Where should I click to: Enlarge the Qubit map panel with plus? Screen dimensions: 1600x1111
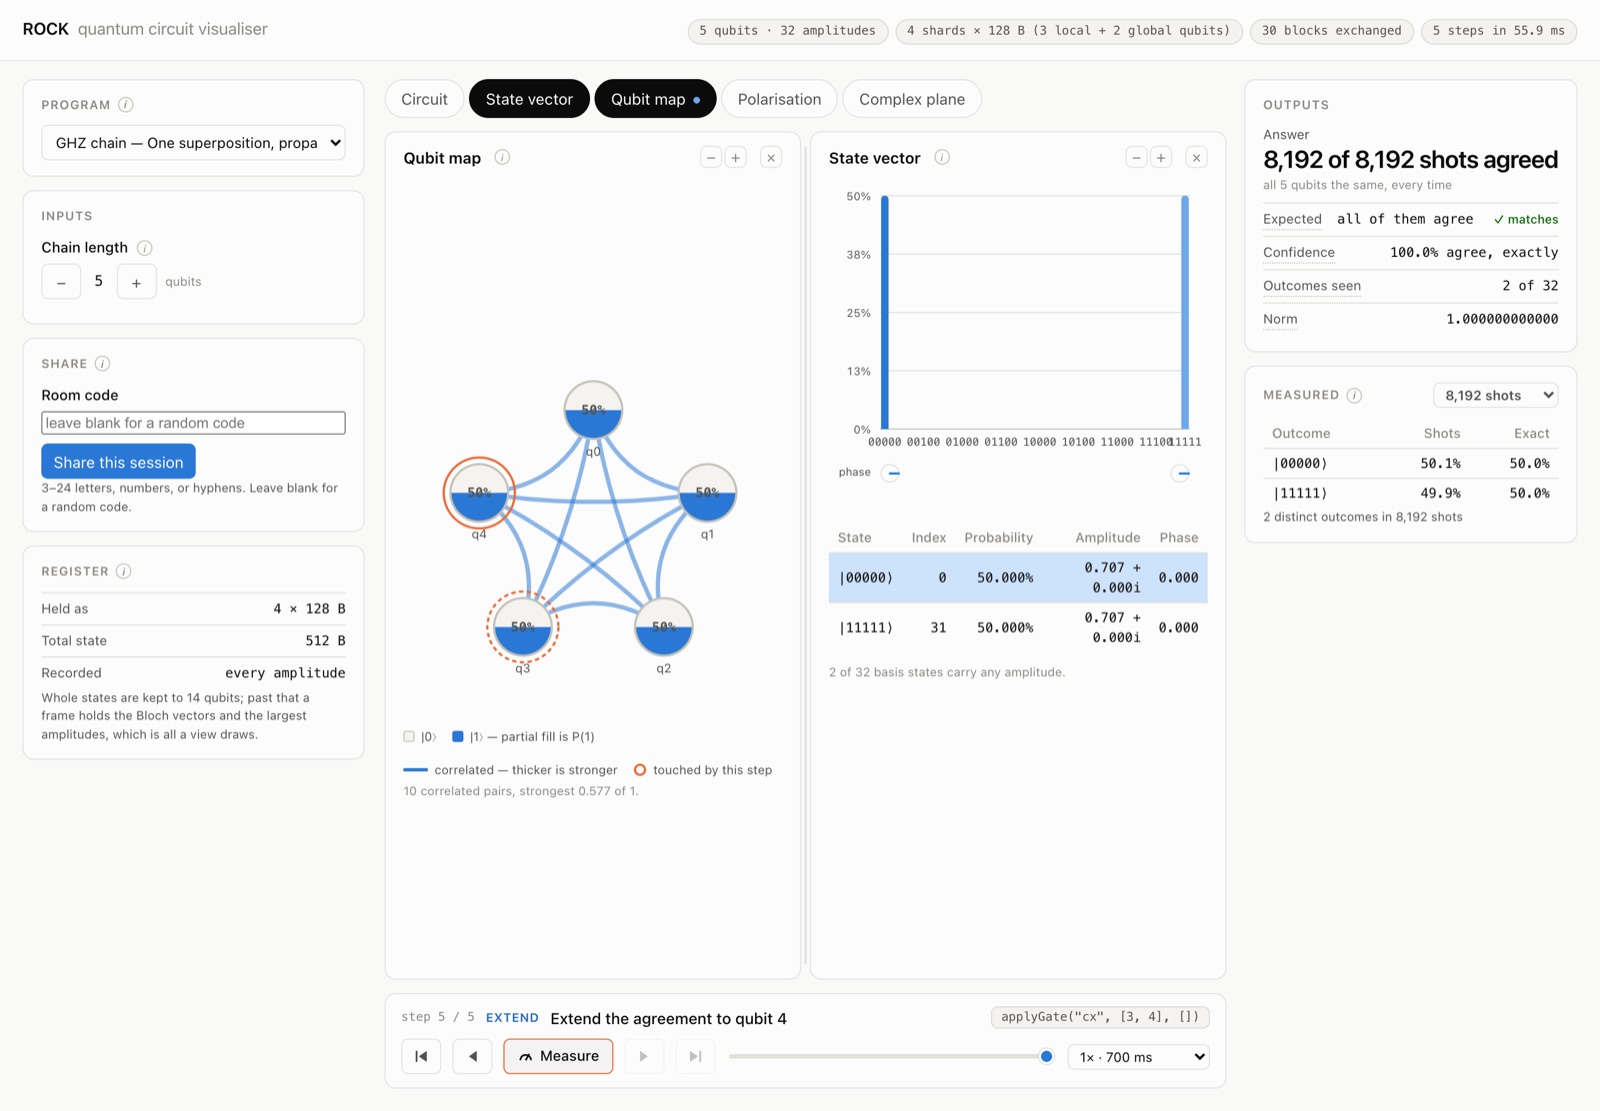[736, 157]
